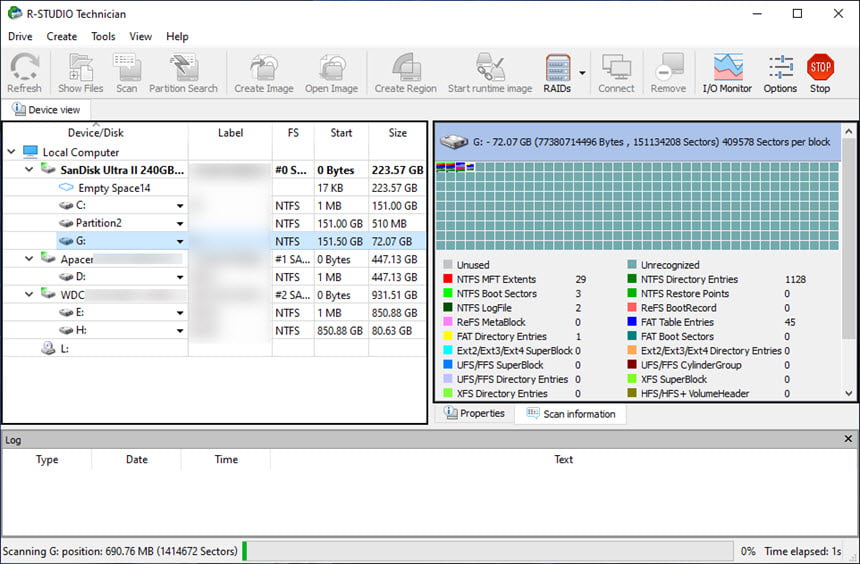Click the Time elapsed status text
Screen dimensions: 860x564
coord(803,551)
